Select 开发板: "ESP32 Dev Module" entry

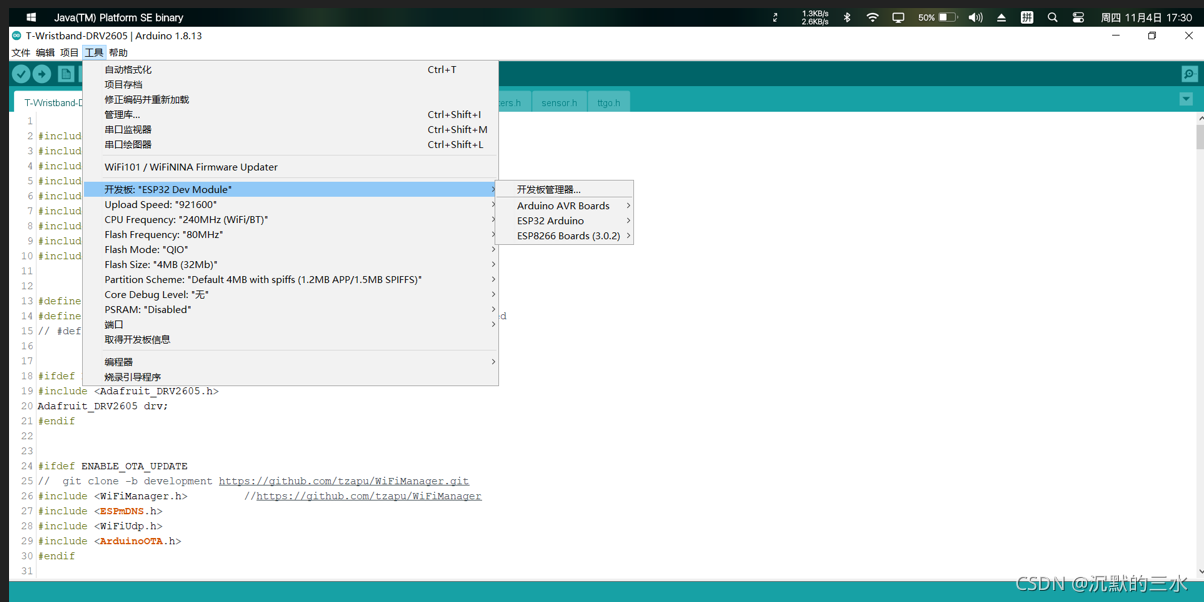(291, 189)
